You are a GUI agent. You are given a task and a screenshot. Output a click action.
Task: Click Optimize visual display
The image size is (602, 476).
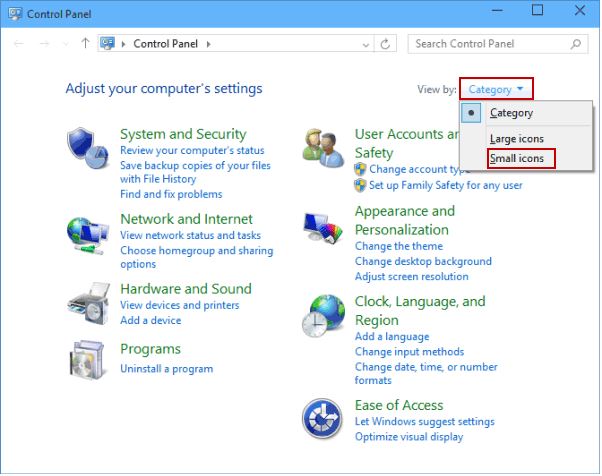pos(409,437)
